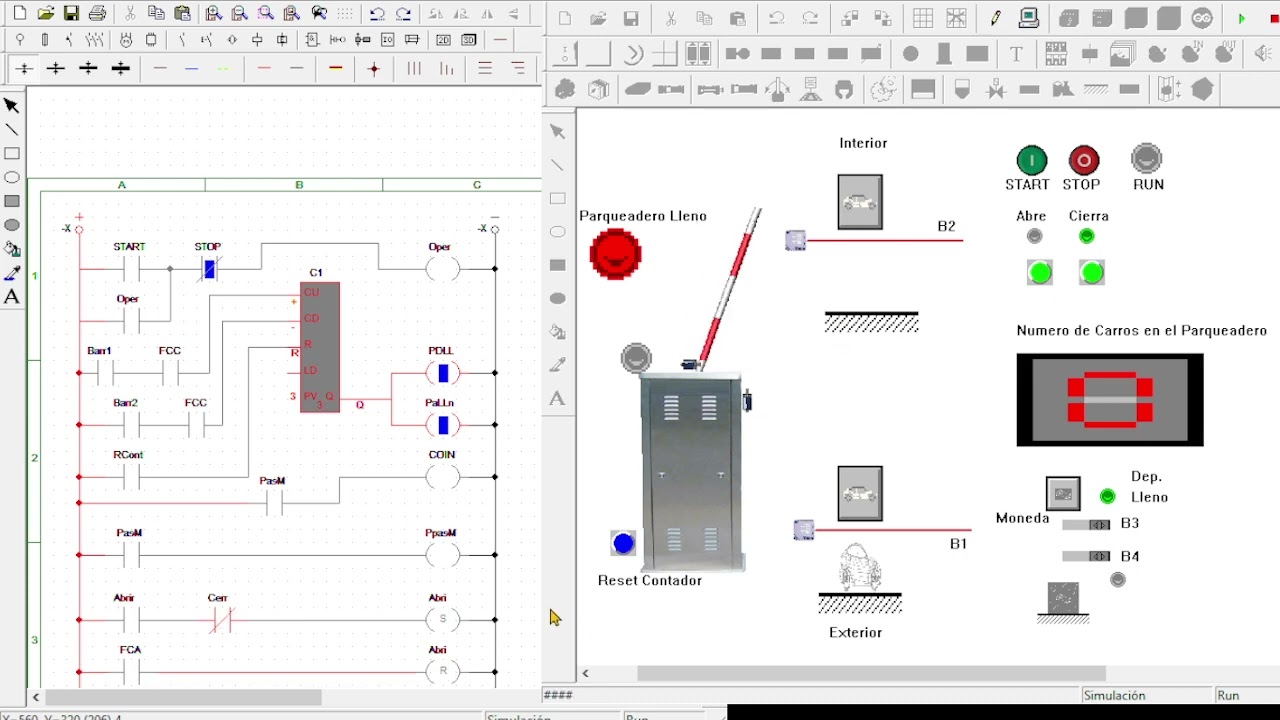
Task: Open a schematic file in left window
Action: [46, 14]
